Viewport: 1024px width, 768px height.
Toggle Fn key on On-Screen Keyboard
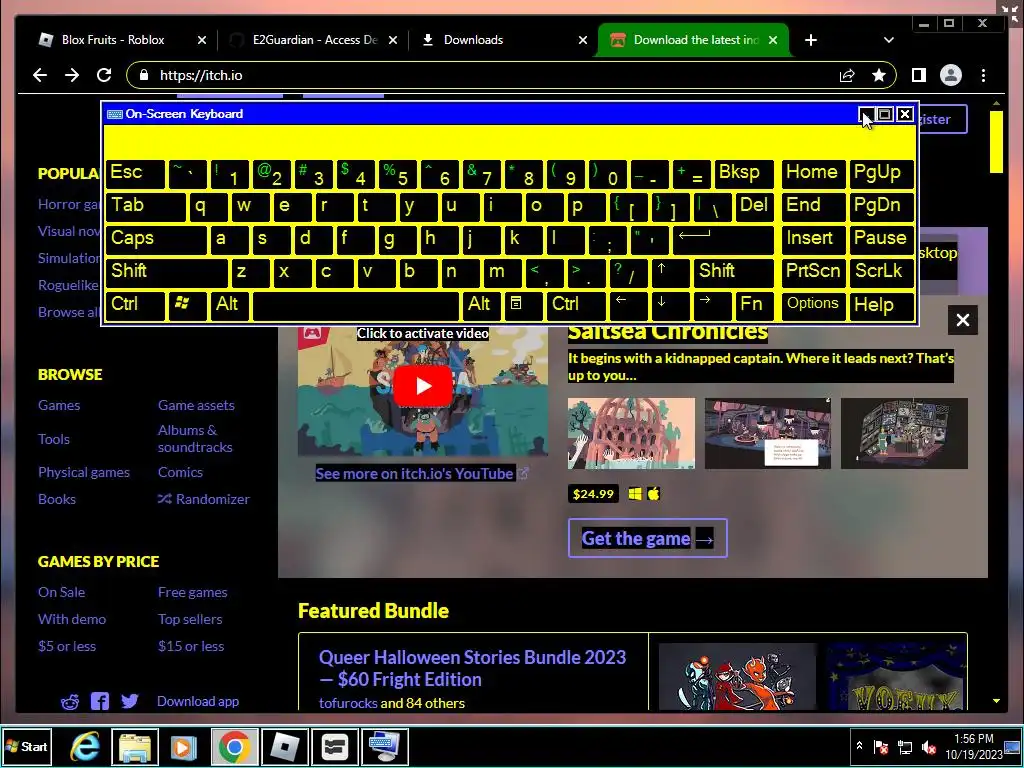pos(754,304)
